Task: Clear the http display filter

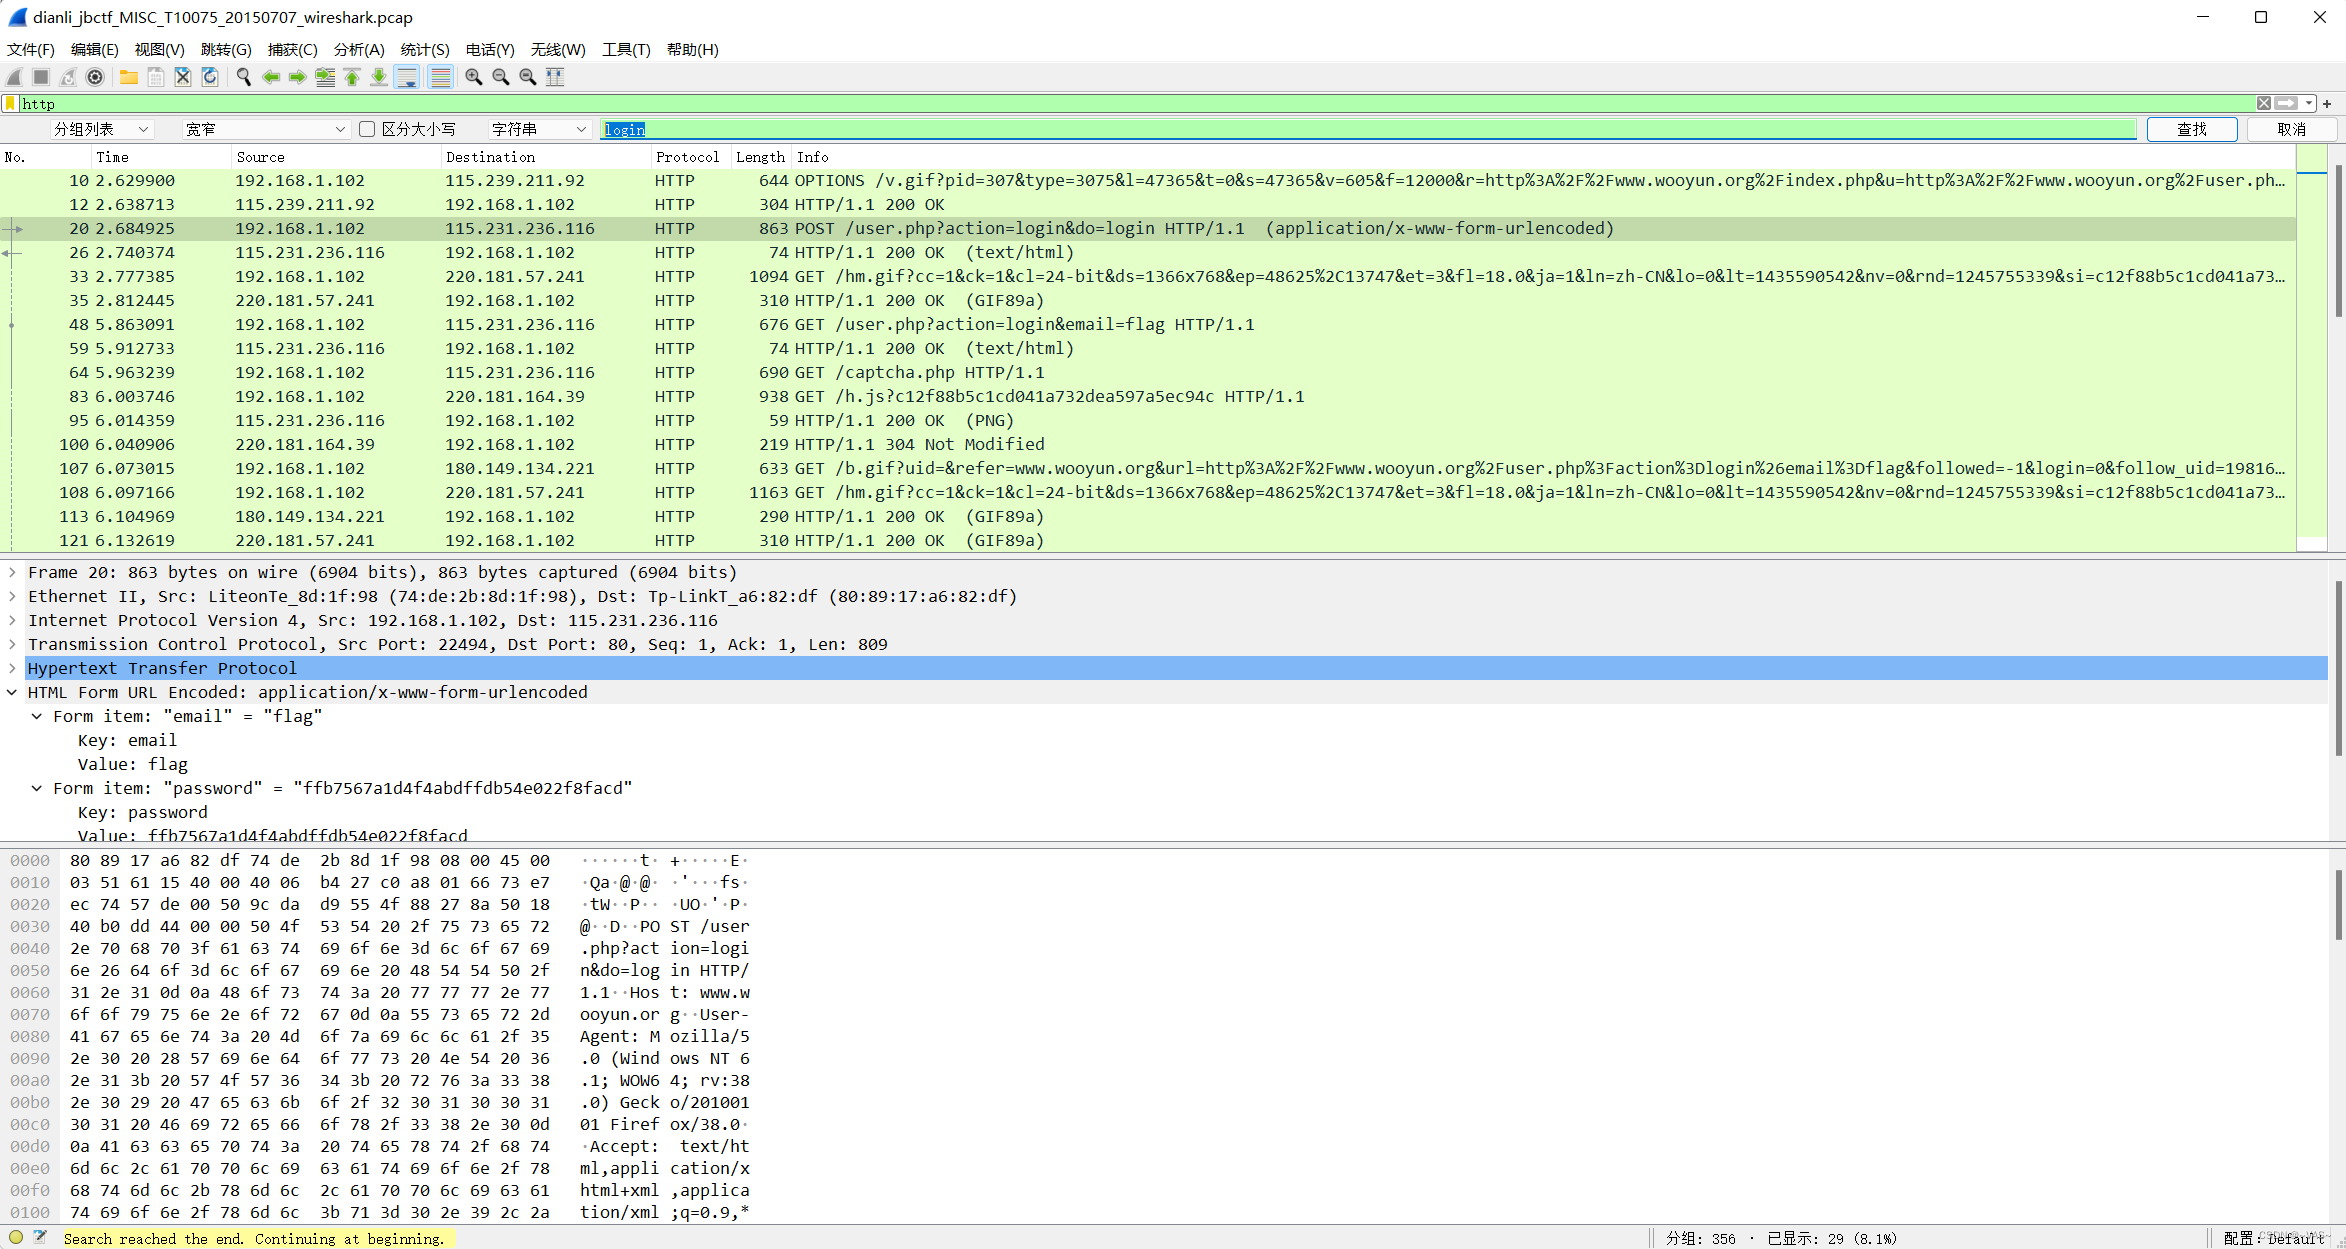Action: pyautogui.click(x=2264, y=103)
